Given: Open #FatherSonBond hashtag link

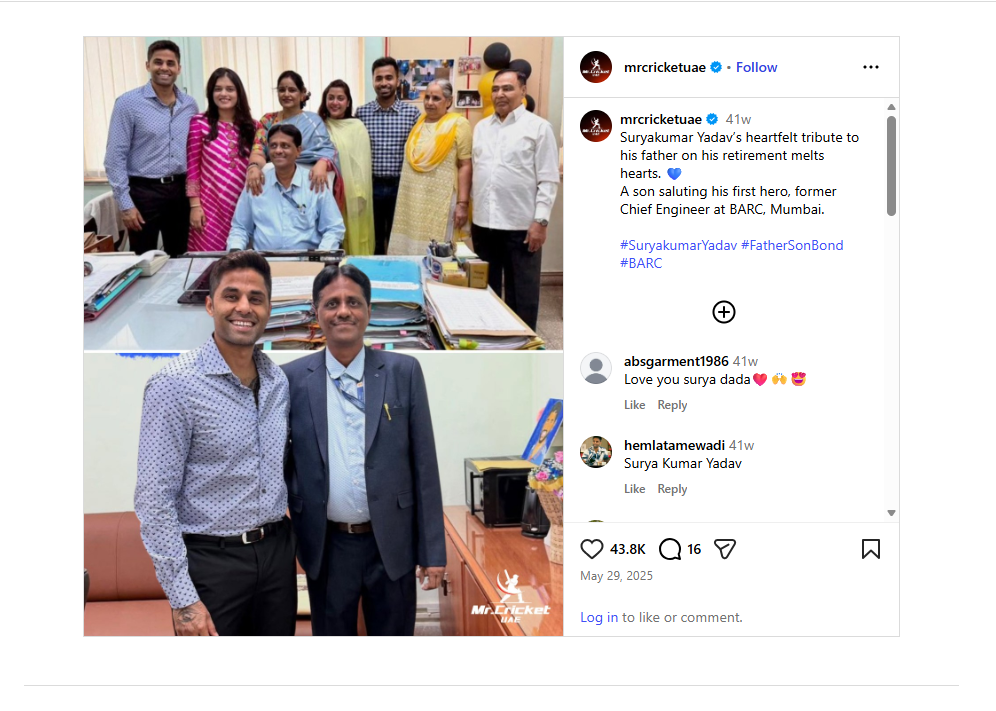Looking at the screenshot, I should [x=792, y=245].
